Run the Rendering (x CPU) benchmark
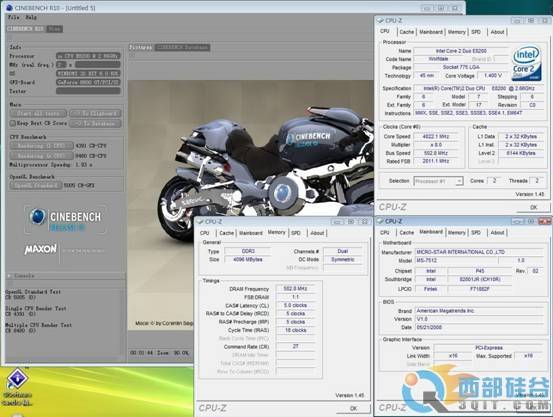 (42, 156)
